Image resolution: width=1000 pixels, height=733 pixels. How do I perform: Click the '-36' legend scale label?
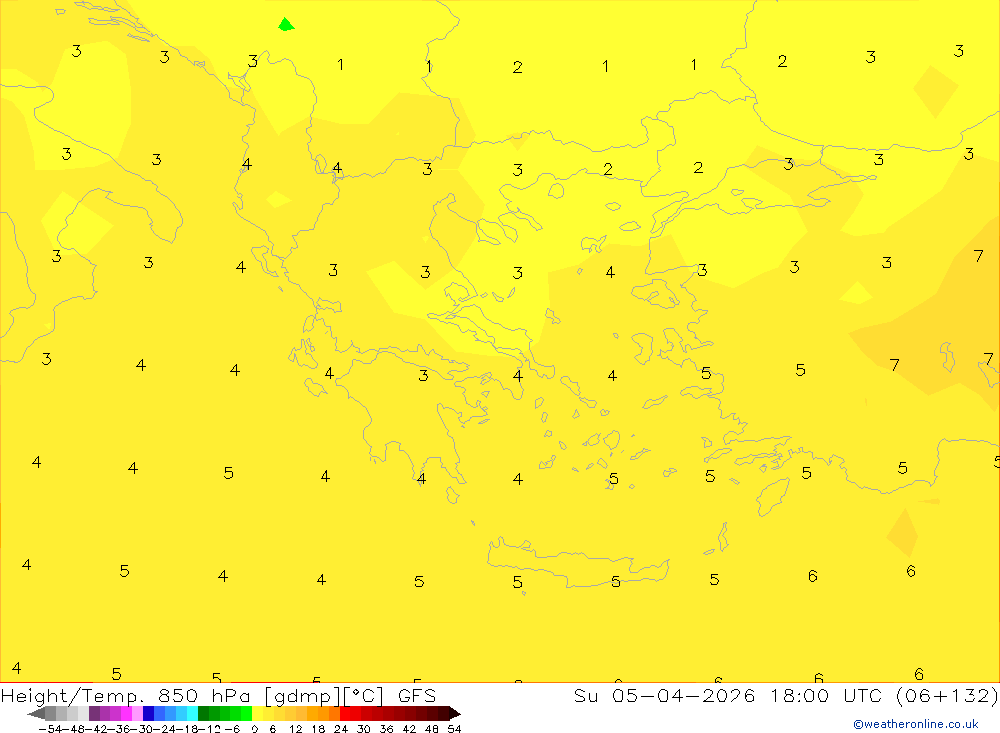[119, 728]
